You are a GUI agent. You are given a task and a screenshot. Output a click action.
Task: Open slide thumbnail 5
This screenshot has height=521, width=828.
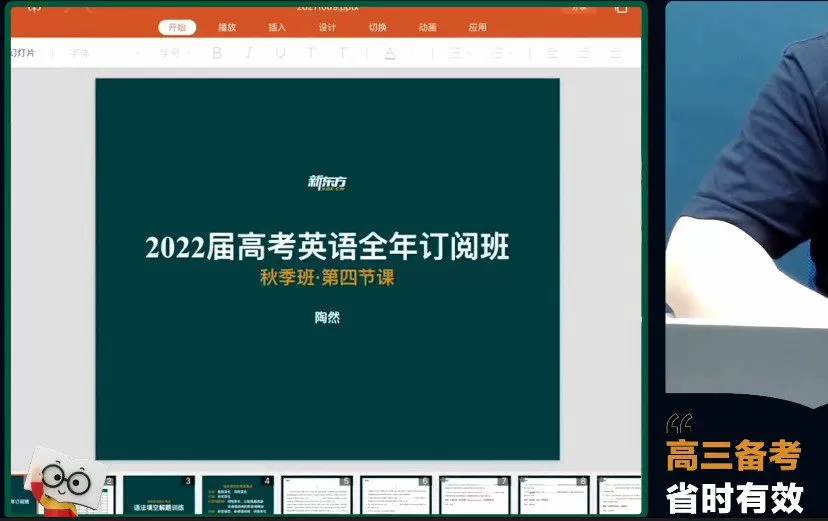tap(317, 495)
